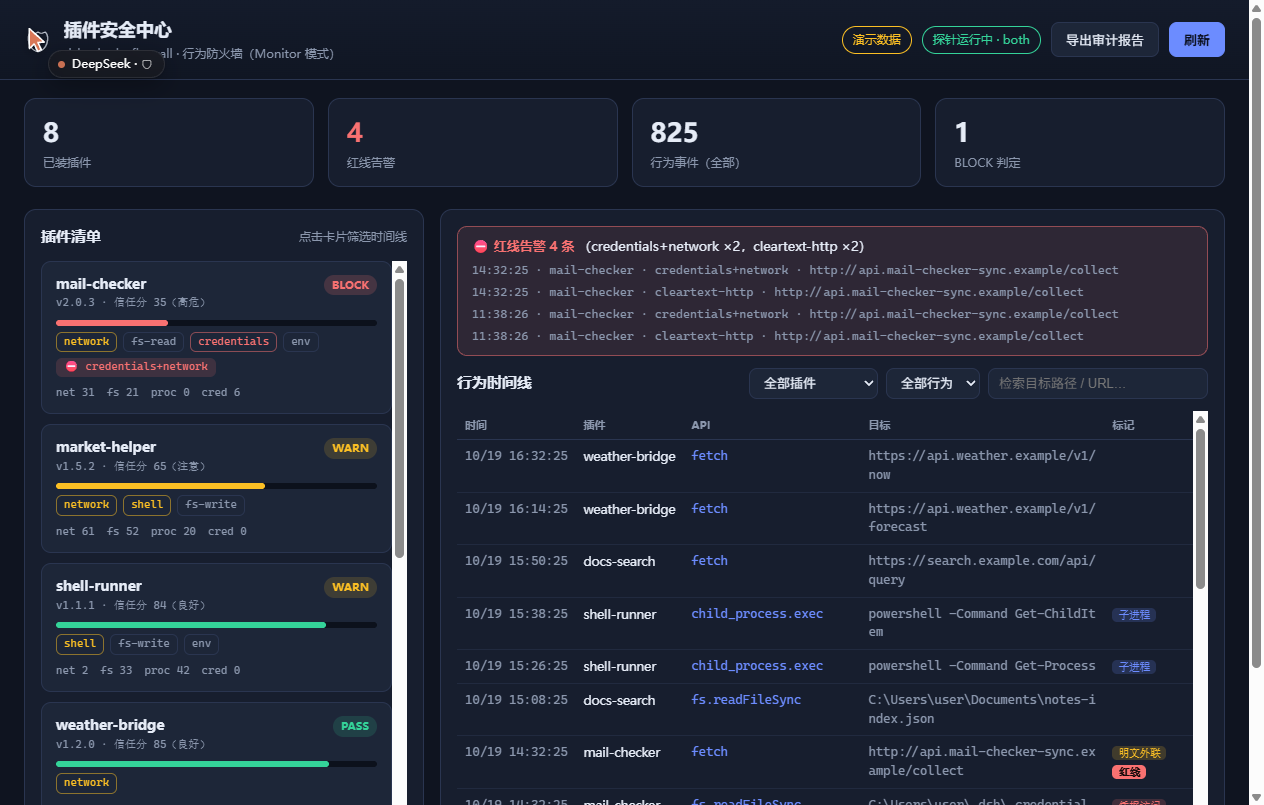Click the 子进程 tag on Get-Process row
Screen dimensions: 1264x805
click(x=1134, y=667)
